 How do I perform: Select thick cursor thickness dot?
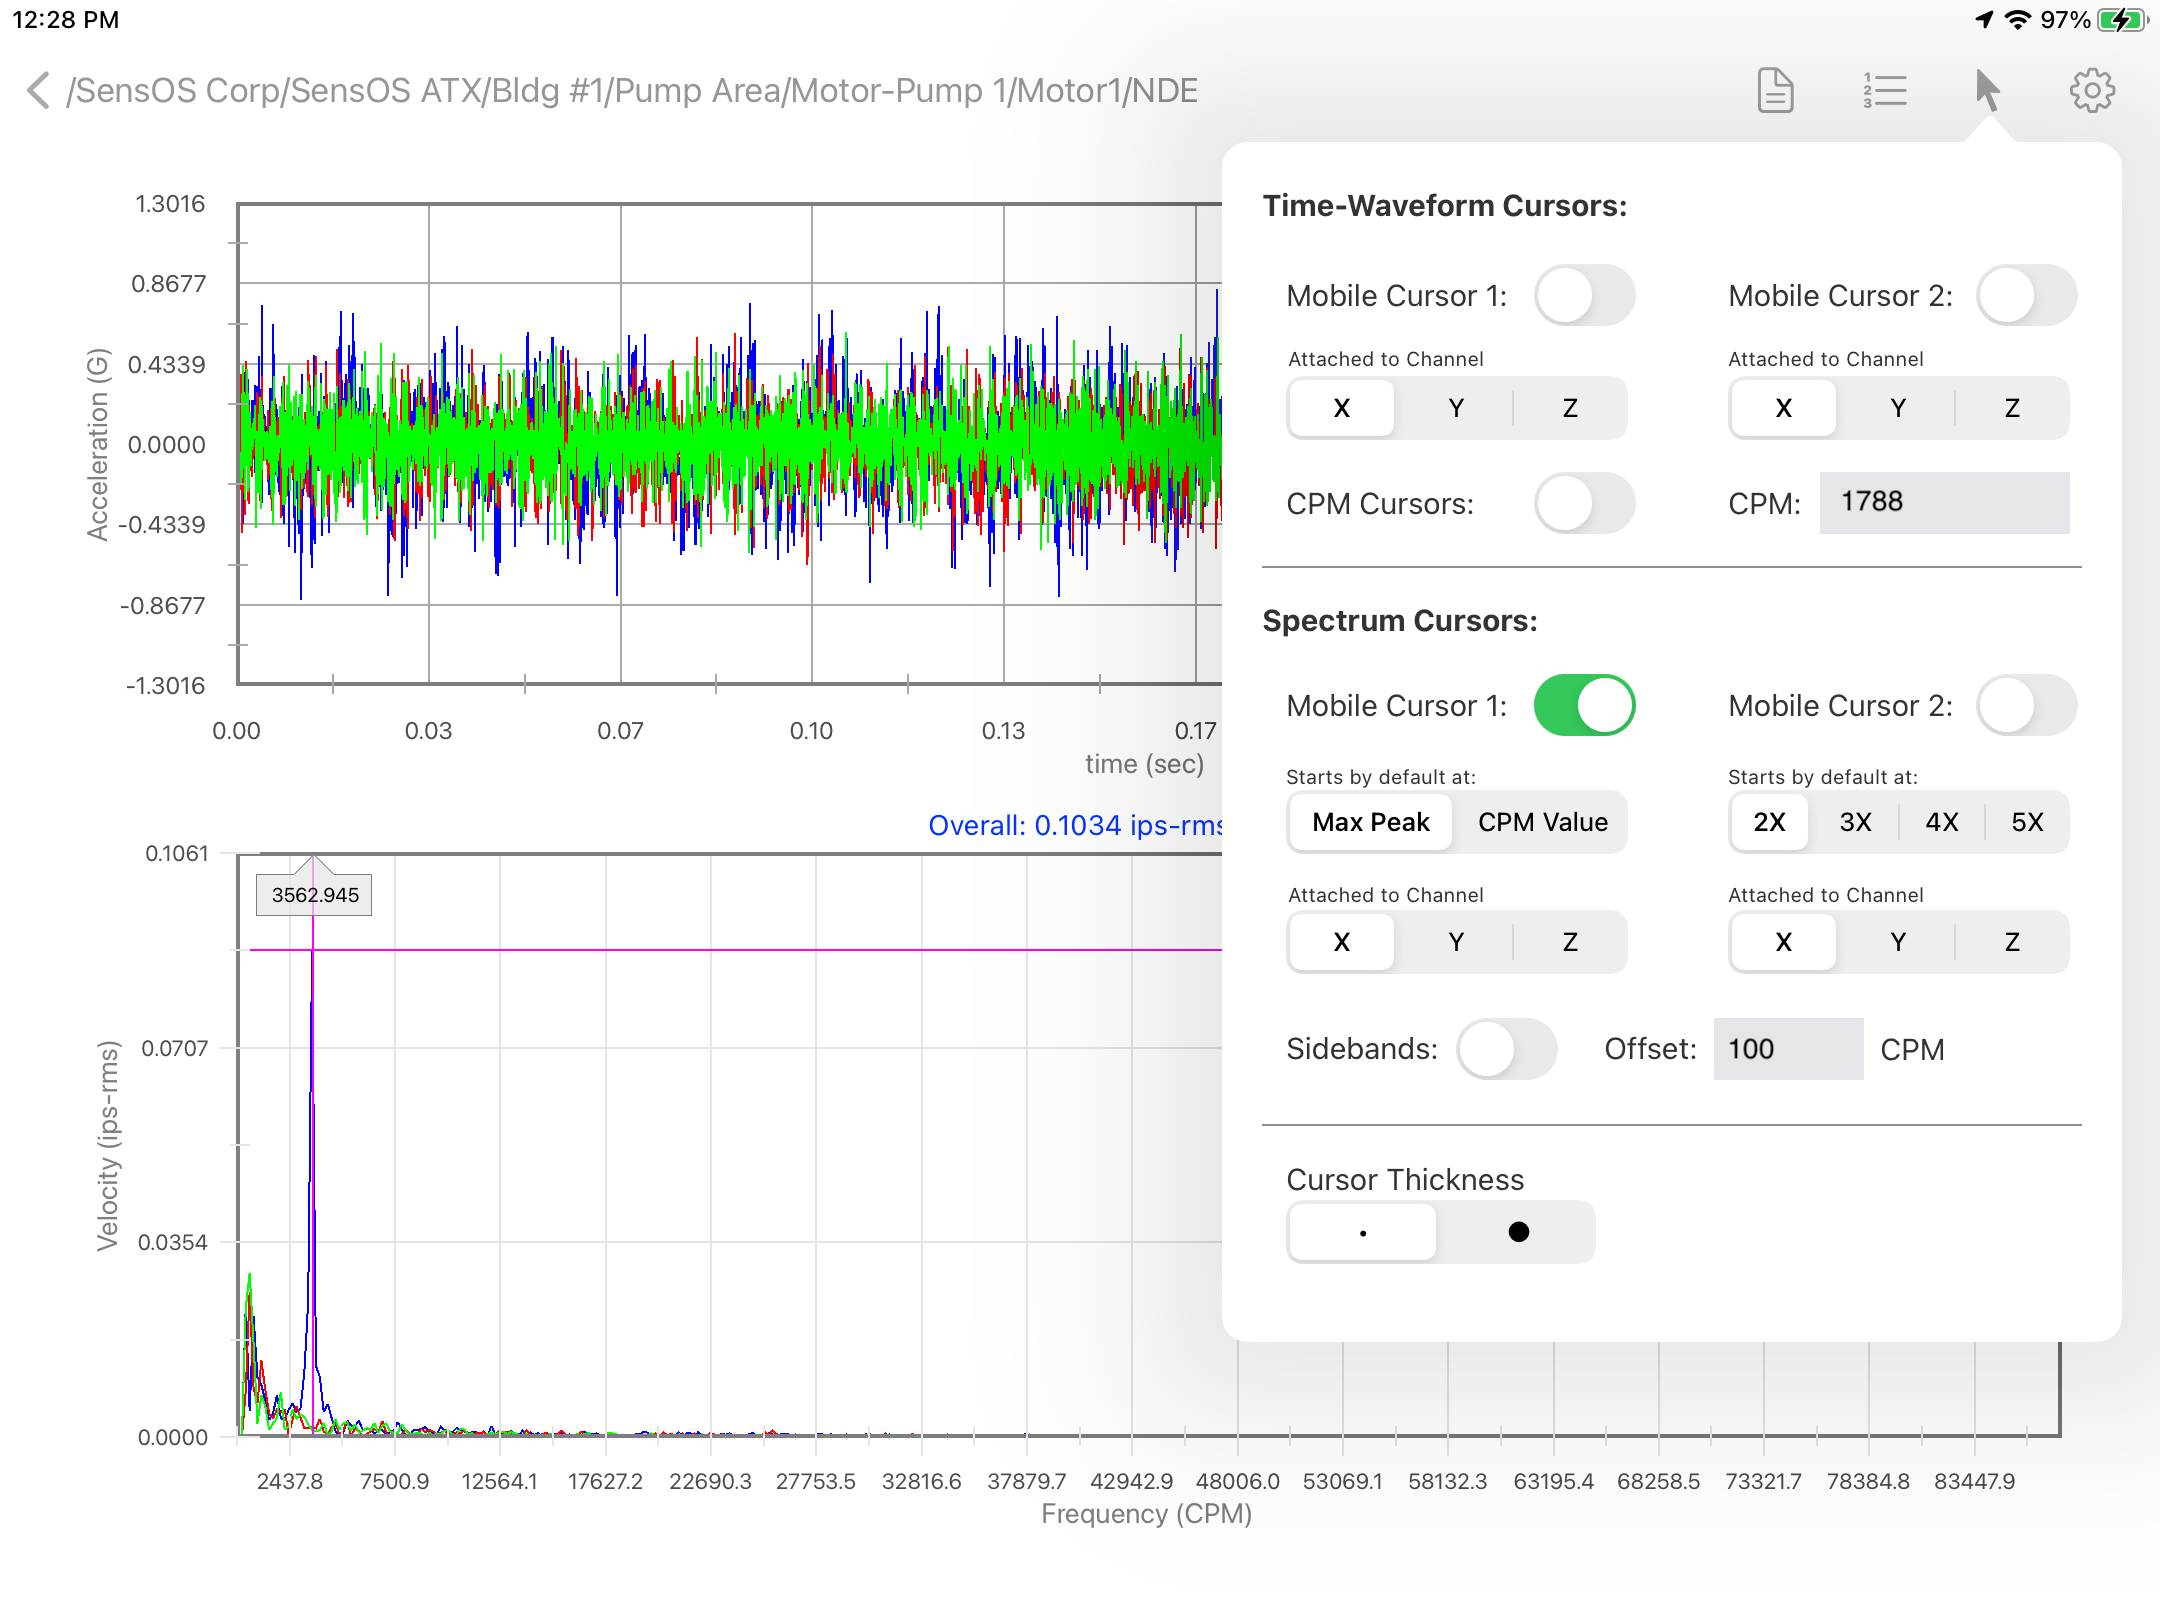click(1518, 1232)
